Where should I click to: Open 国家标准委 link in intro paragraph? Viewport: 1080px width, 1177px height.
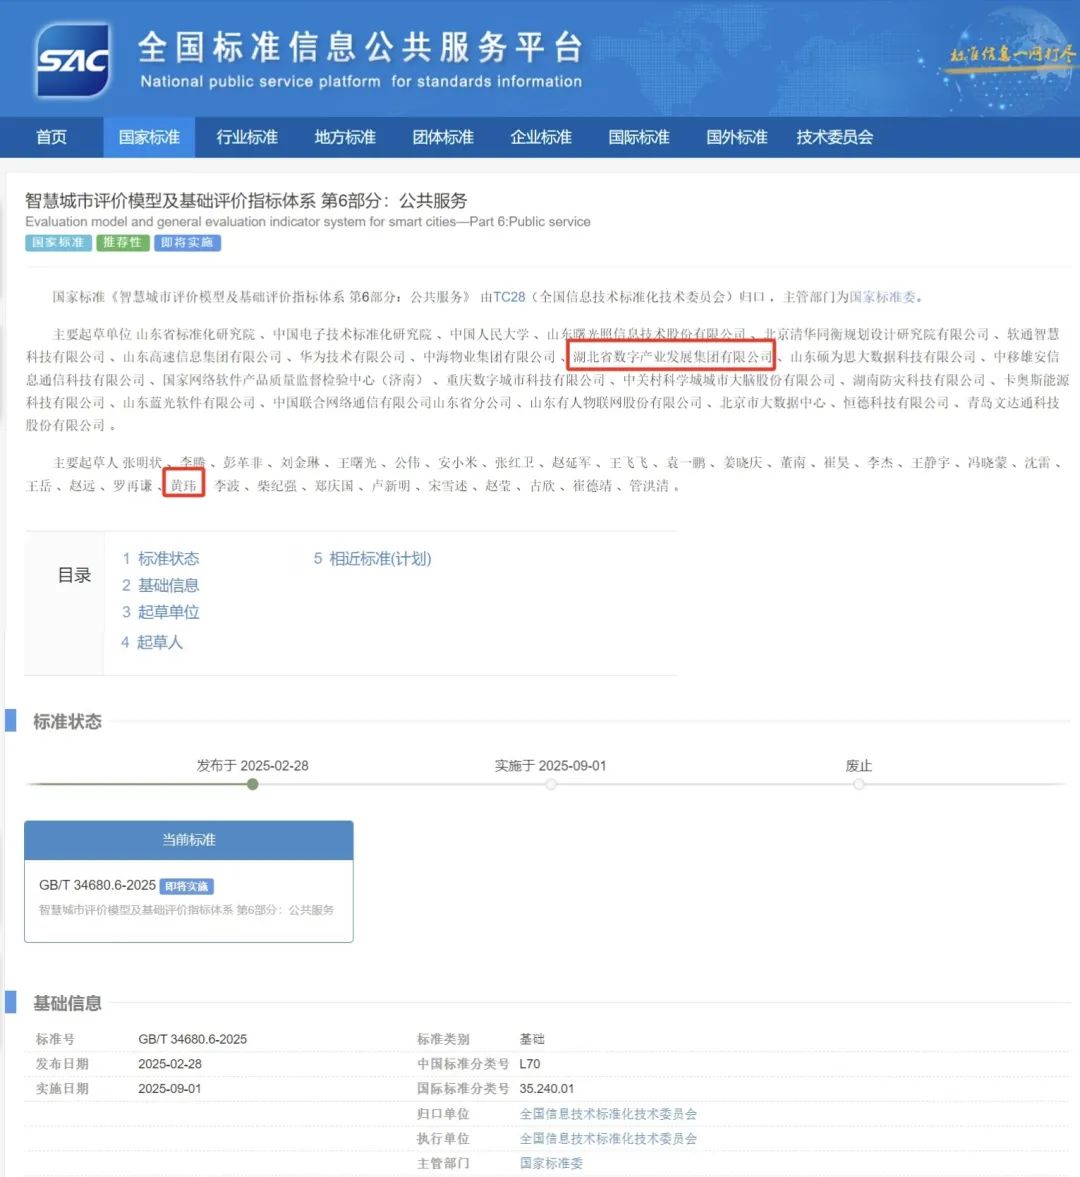883,297
